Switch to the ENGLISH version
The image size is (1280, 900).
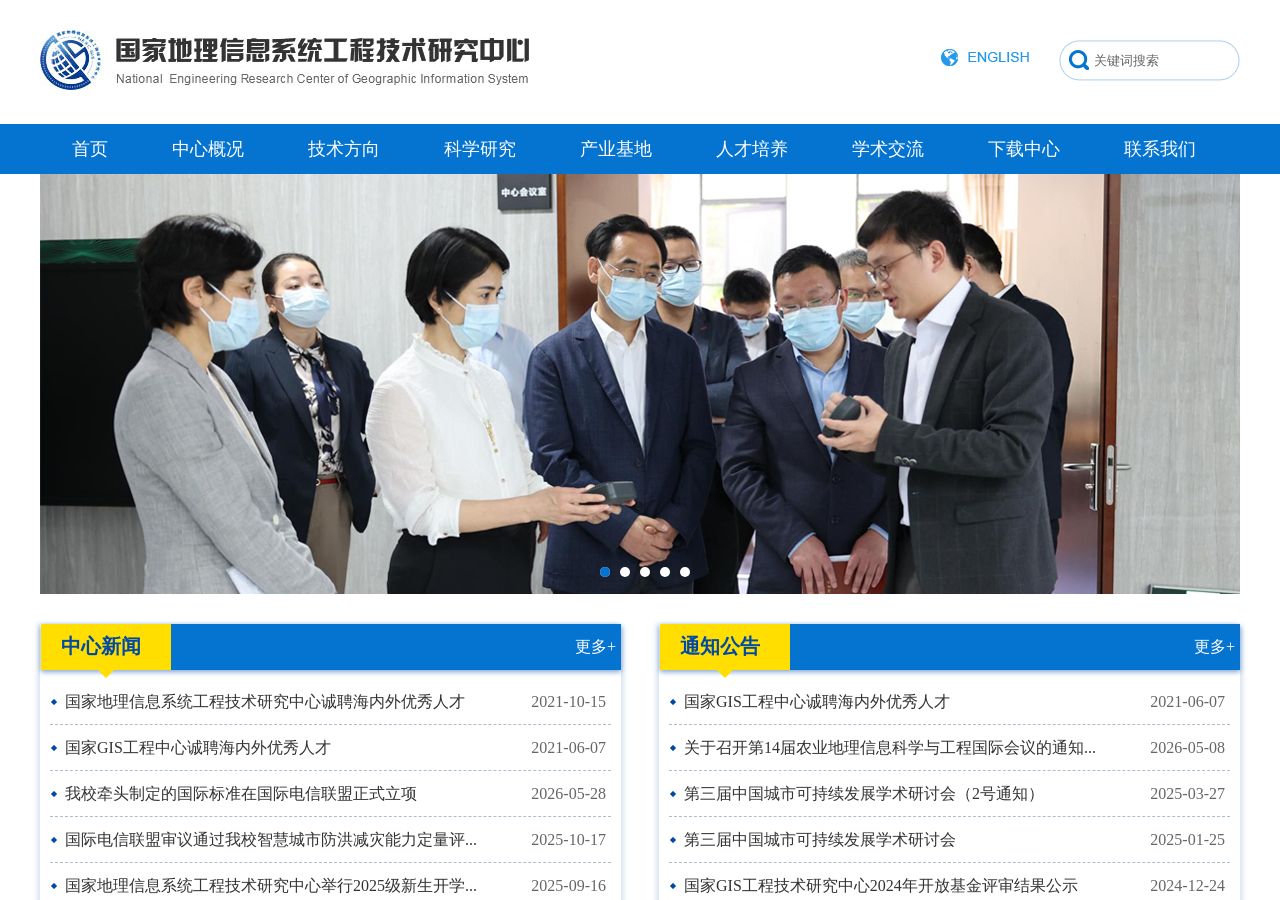pyautogui.click(x=998, y=58)
